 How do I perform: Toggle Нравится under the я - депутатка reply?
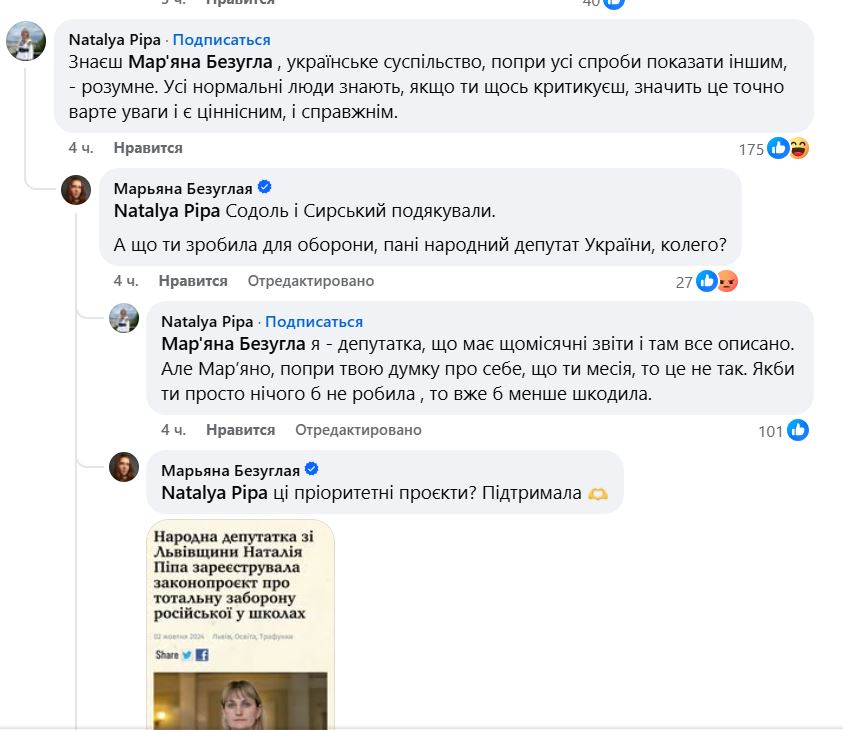240,430
